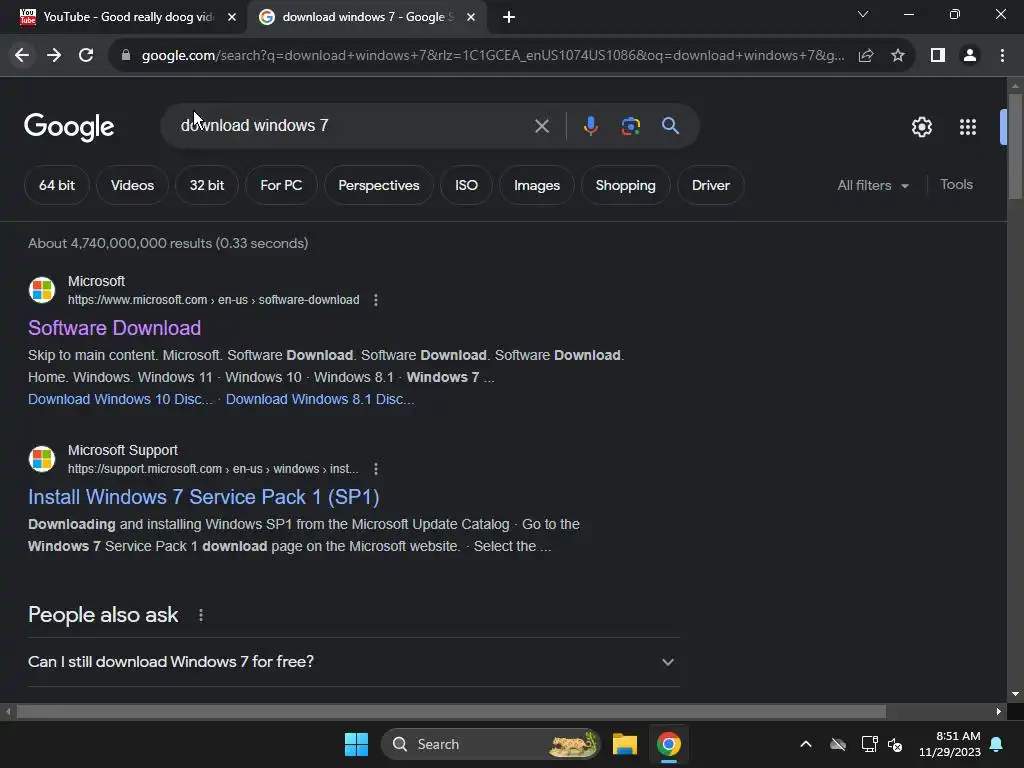Open Download Windows 8.1 Disc sitelink

pos(320,399)
